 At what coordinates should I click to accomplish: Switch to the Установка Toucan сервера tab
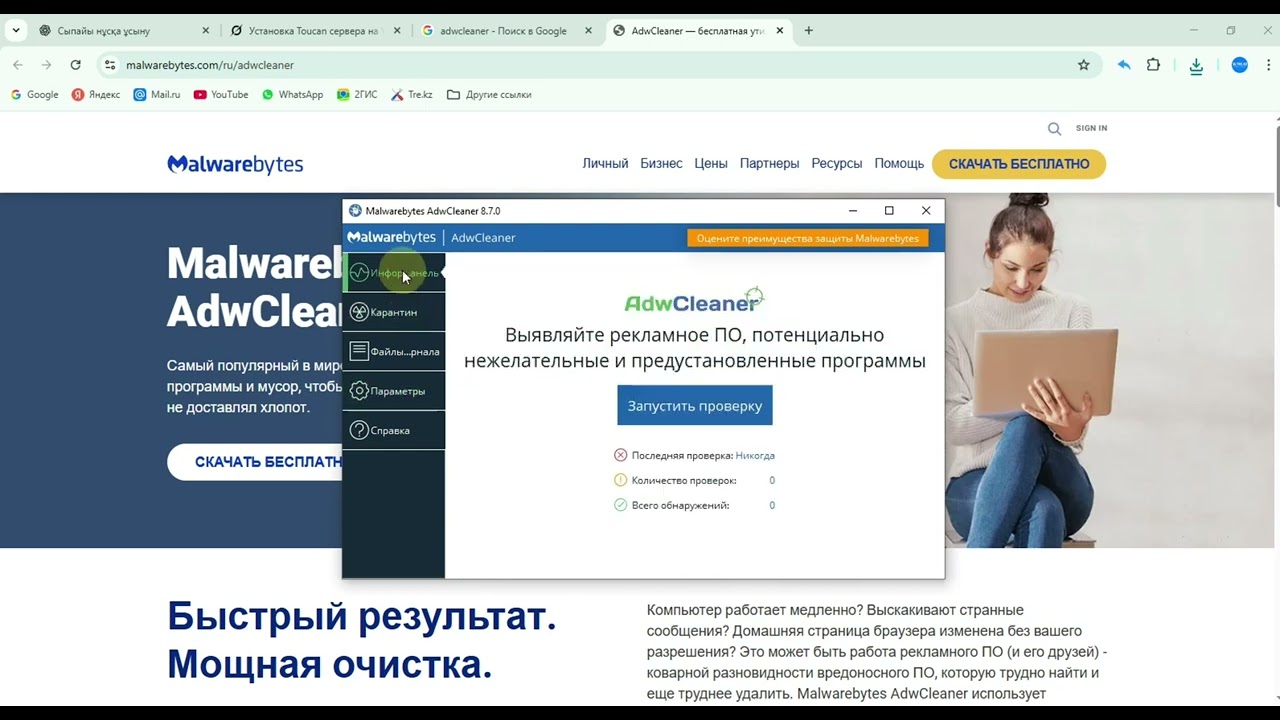point(315,31)
